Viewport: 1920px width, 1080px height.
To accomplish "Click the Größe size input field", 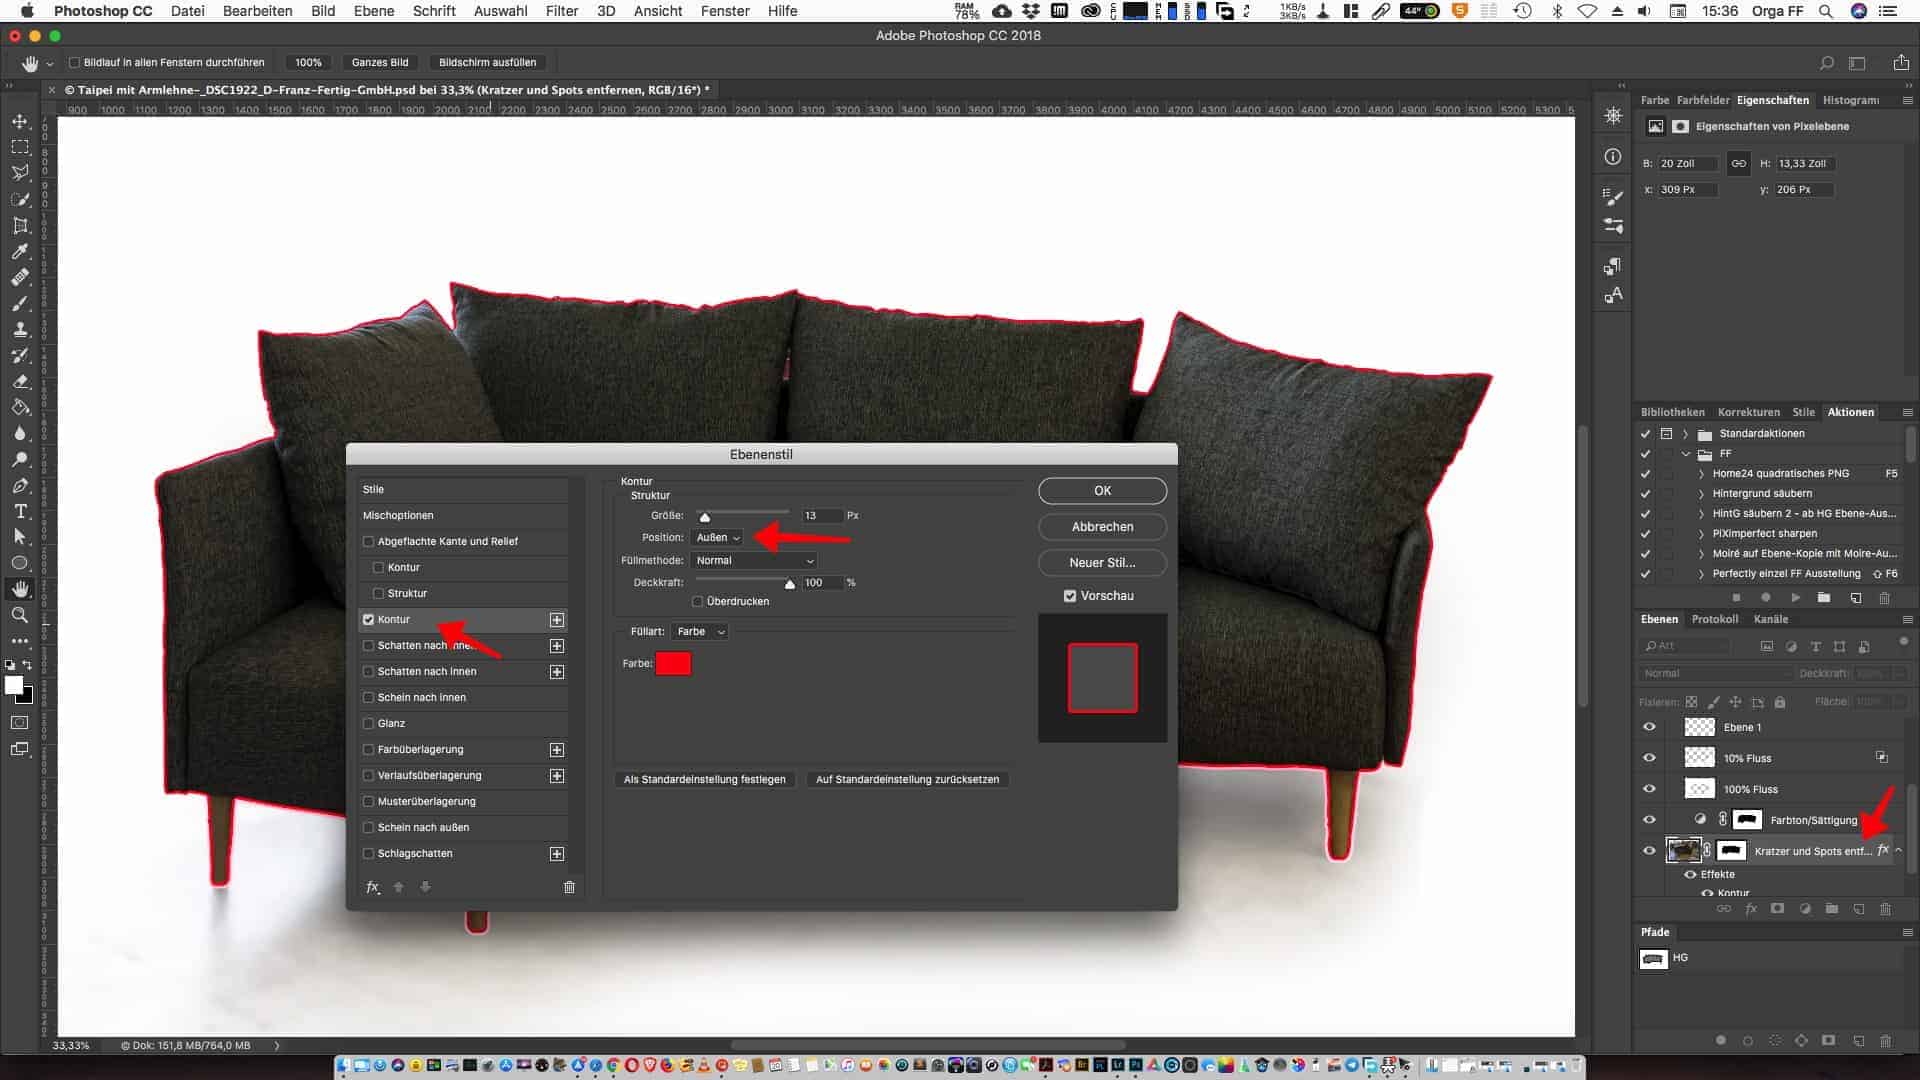I will pyautogui.click(x=820, y=516).
